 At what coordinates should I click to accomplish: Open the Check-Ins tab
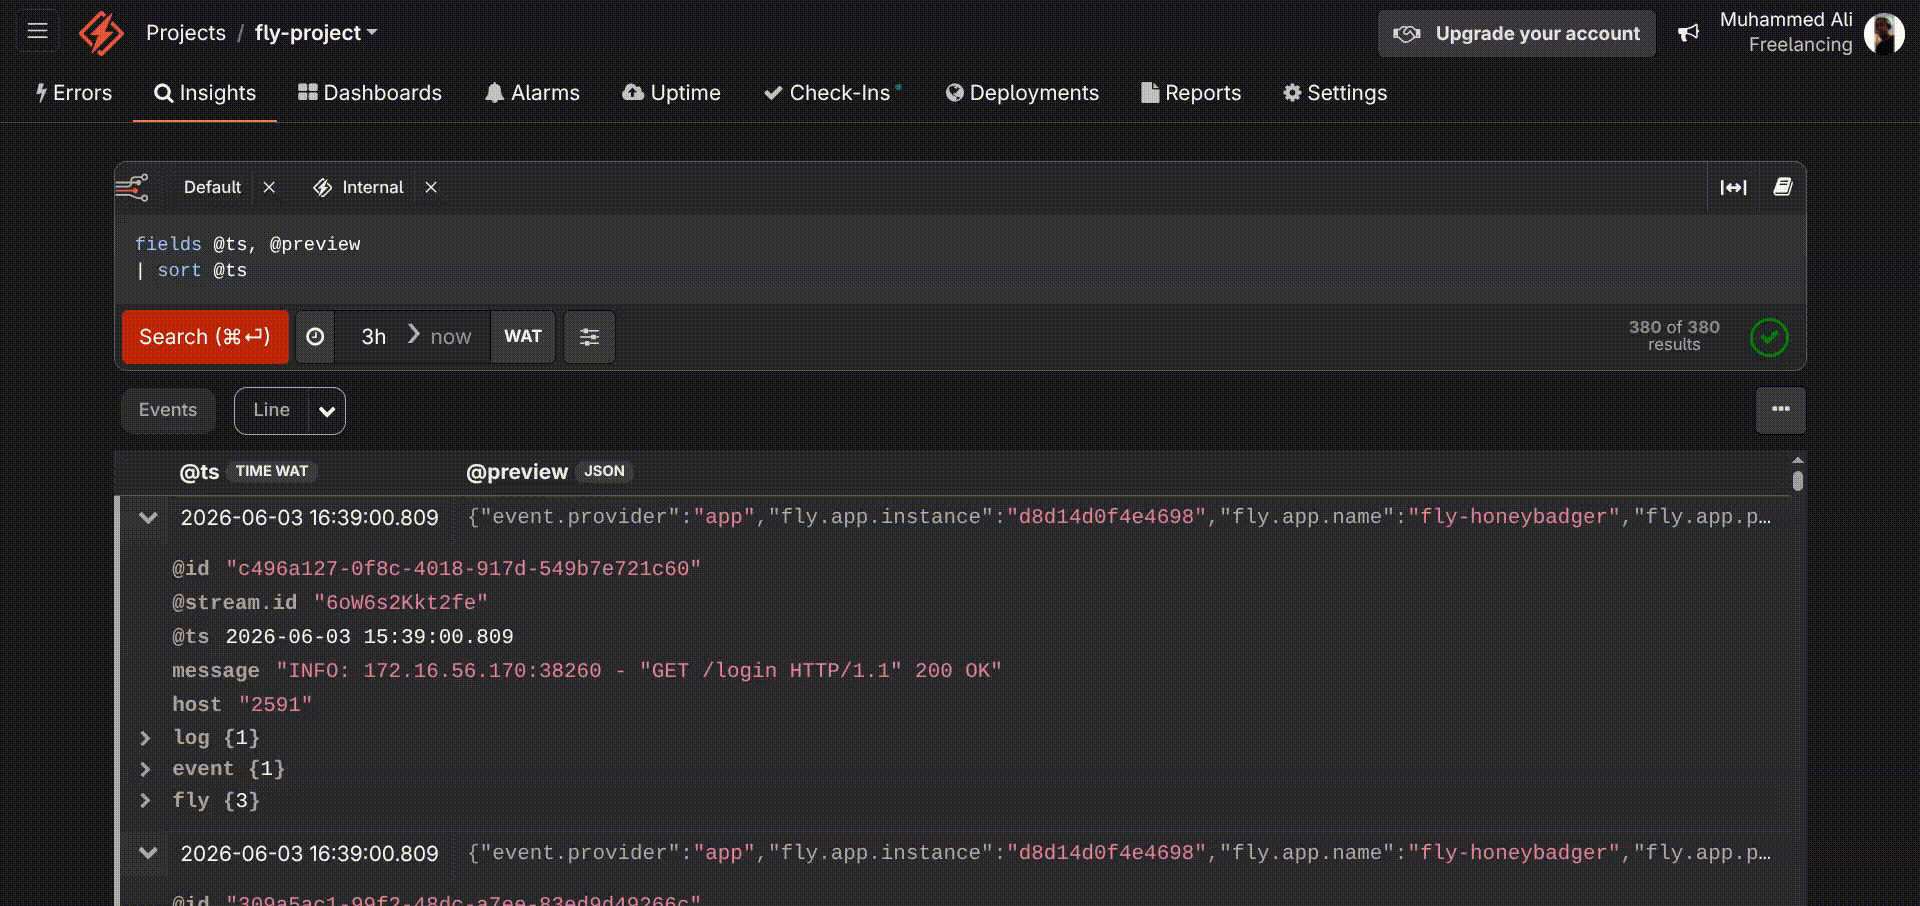[x=833, y=93]
